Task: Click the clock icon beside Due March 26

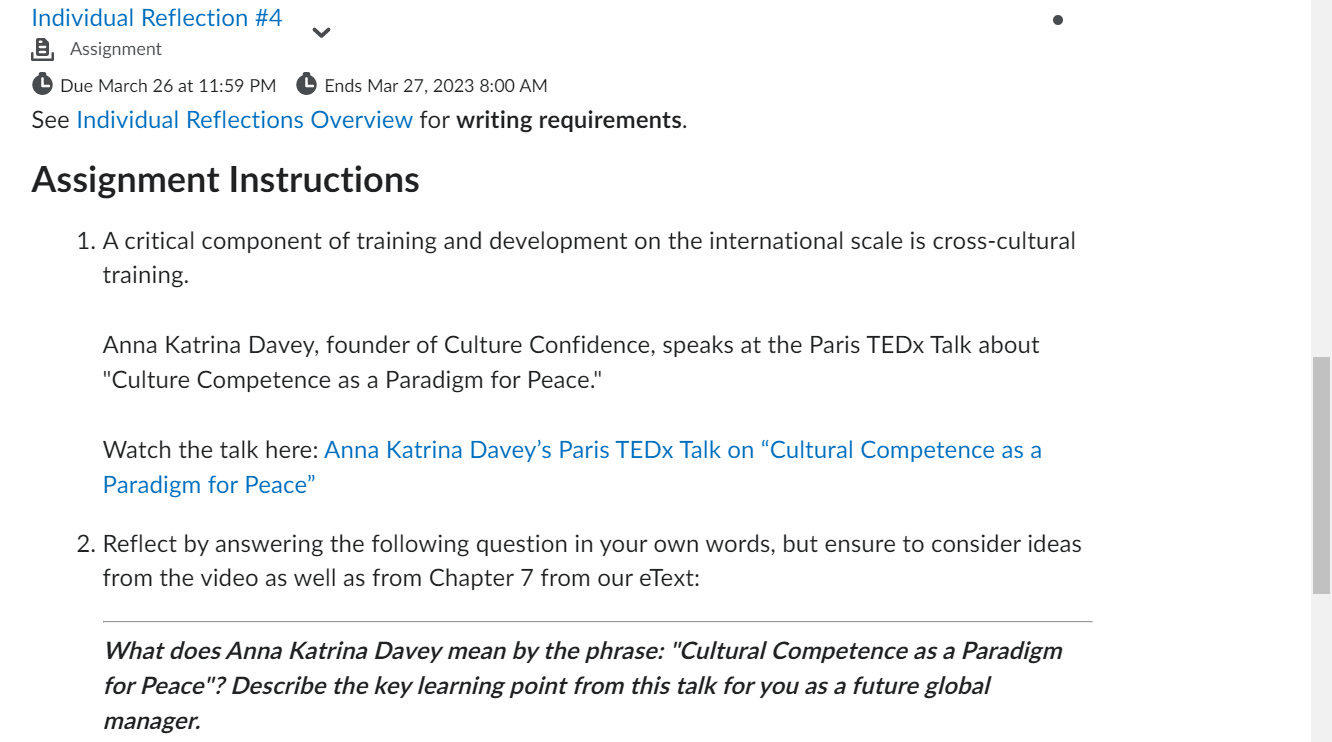Action: pos(43,85)
